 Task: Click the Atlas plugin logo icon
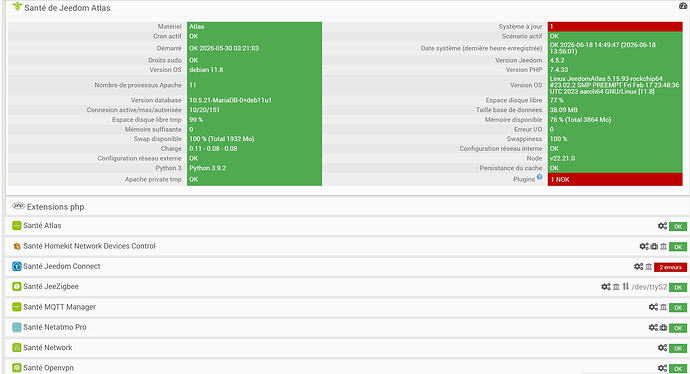tap(17, 226)
